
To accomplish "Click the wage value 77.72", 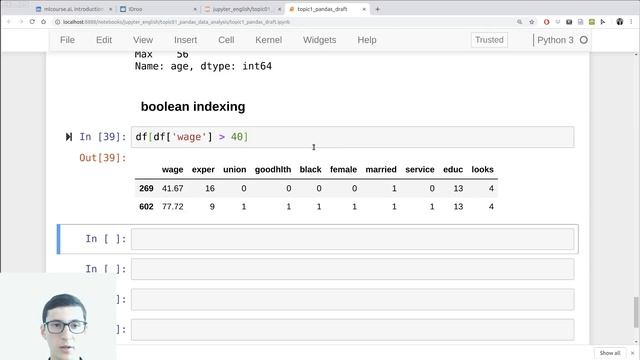I will (173, 207).
